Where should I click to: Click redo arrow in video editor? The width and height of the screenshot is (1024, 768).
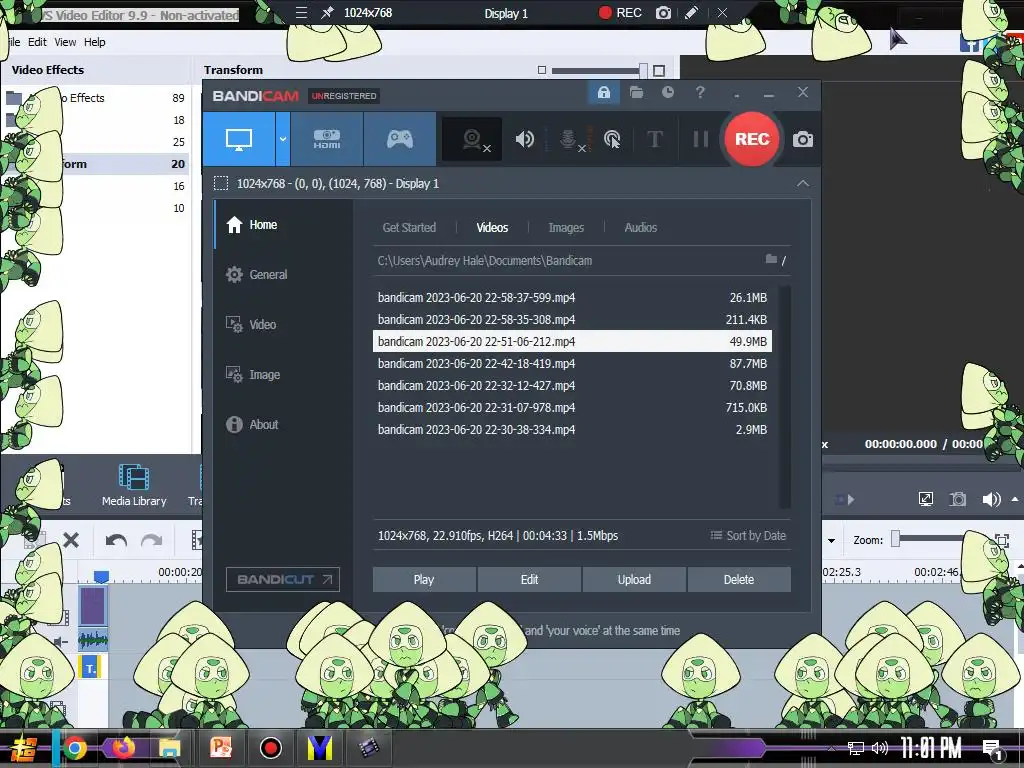click(x=152, y=540)
